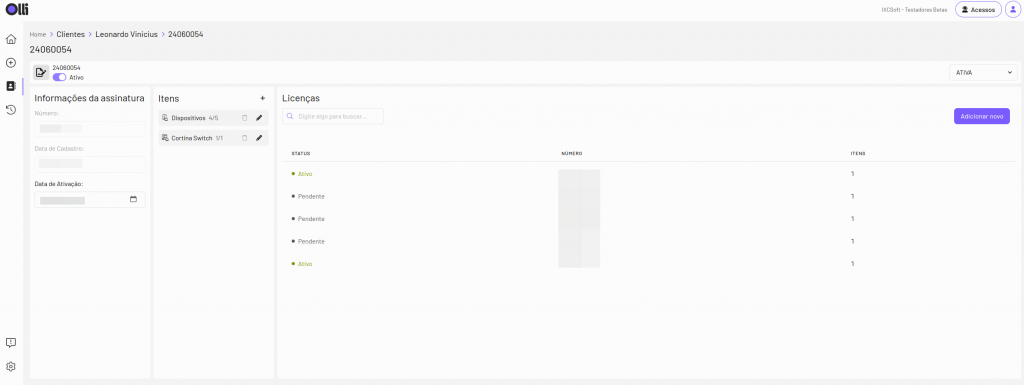Open the Home icon in sidebar
This screenshot has width=1024, height=385.
10,39
